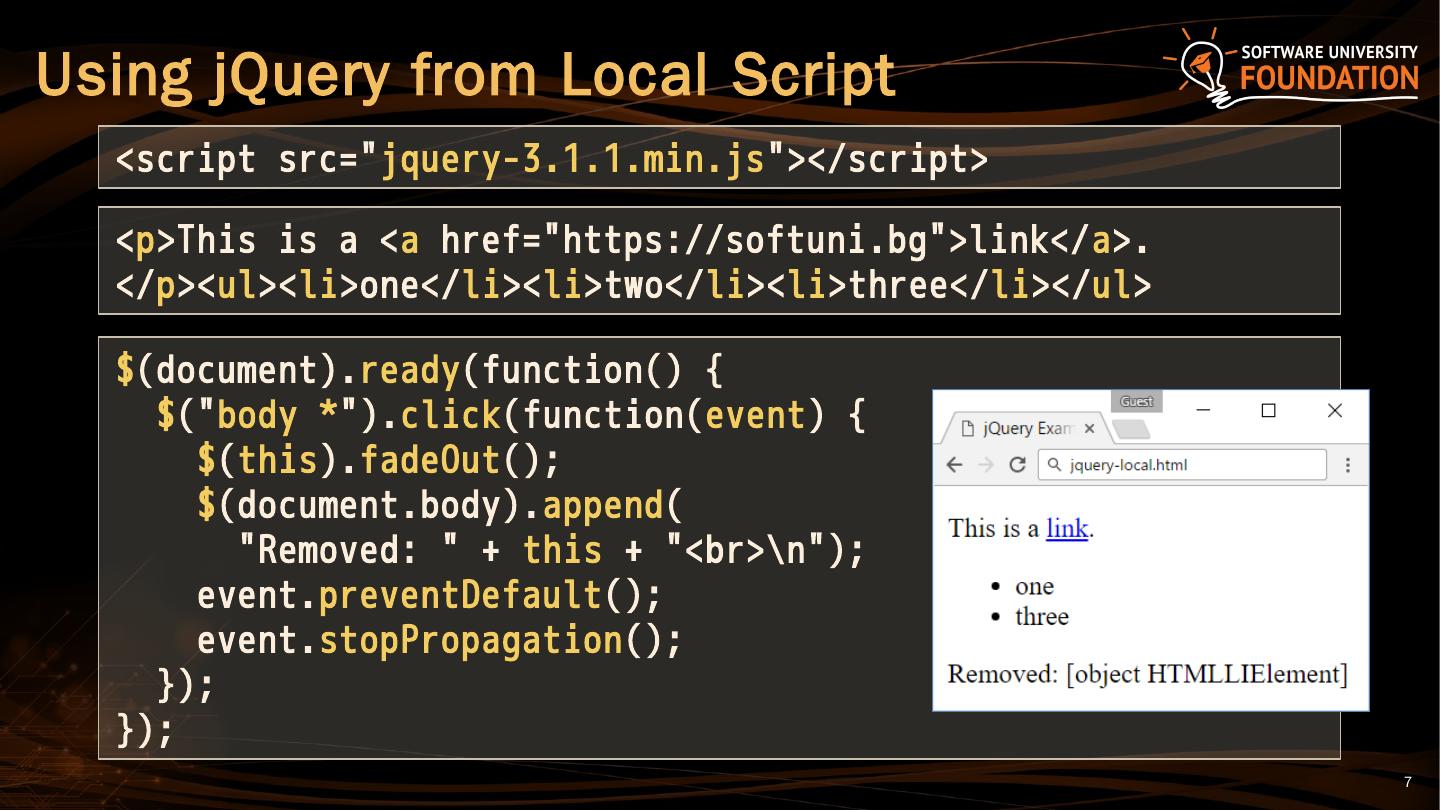Open the Chrome three-dot menu
1440x810 pixels.
(x=1348, y=465)
